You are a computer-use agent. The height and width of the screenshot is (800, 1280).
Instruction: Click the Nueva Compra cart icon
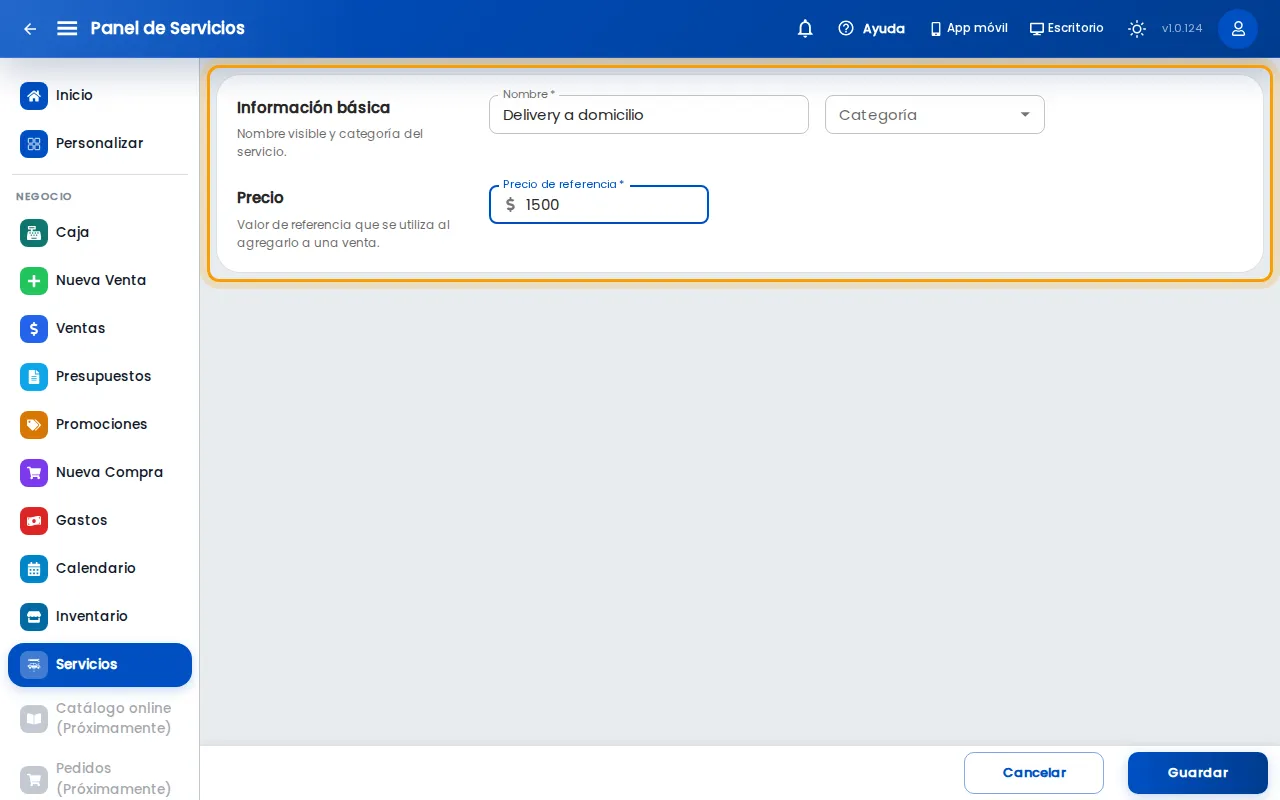34,473
